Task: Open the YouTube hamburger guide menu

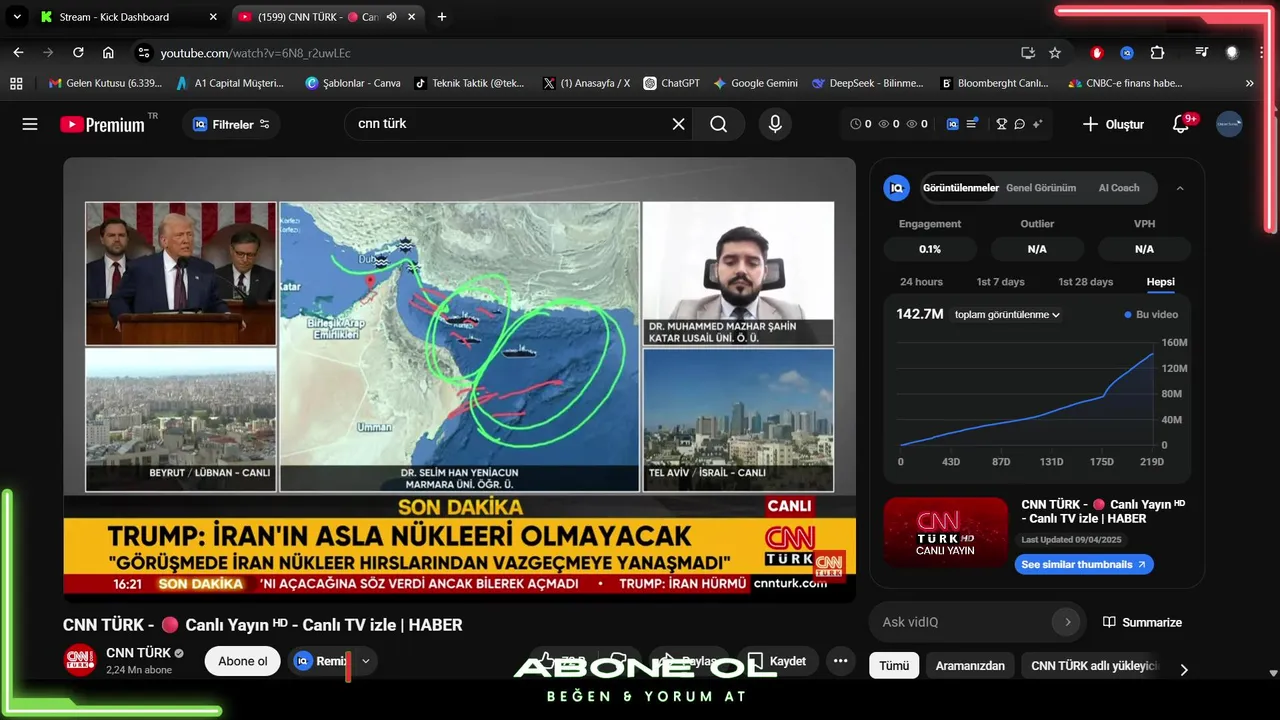Action: click(30, 124)
